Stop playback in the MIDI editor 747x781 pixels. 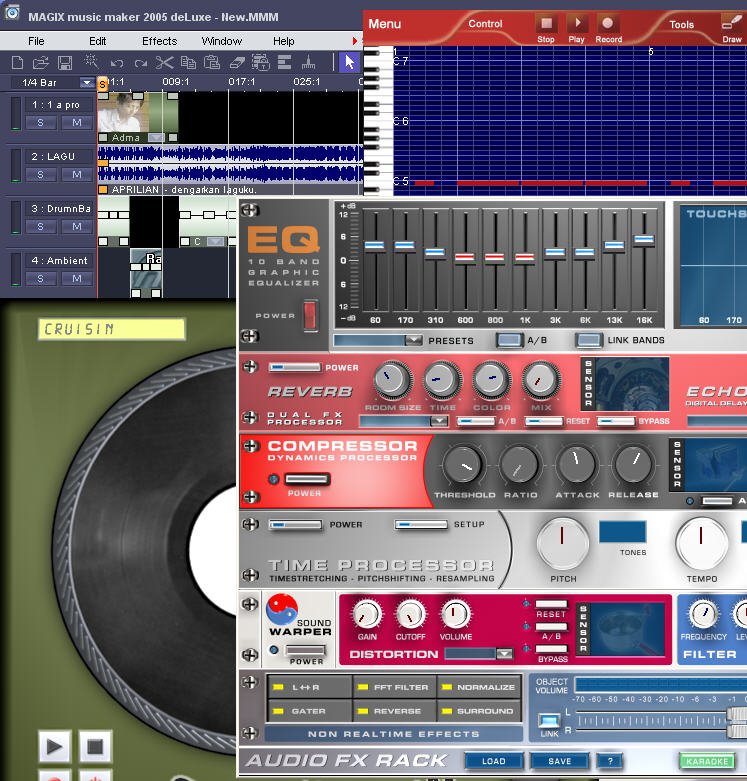(x=546, y=23)
